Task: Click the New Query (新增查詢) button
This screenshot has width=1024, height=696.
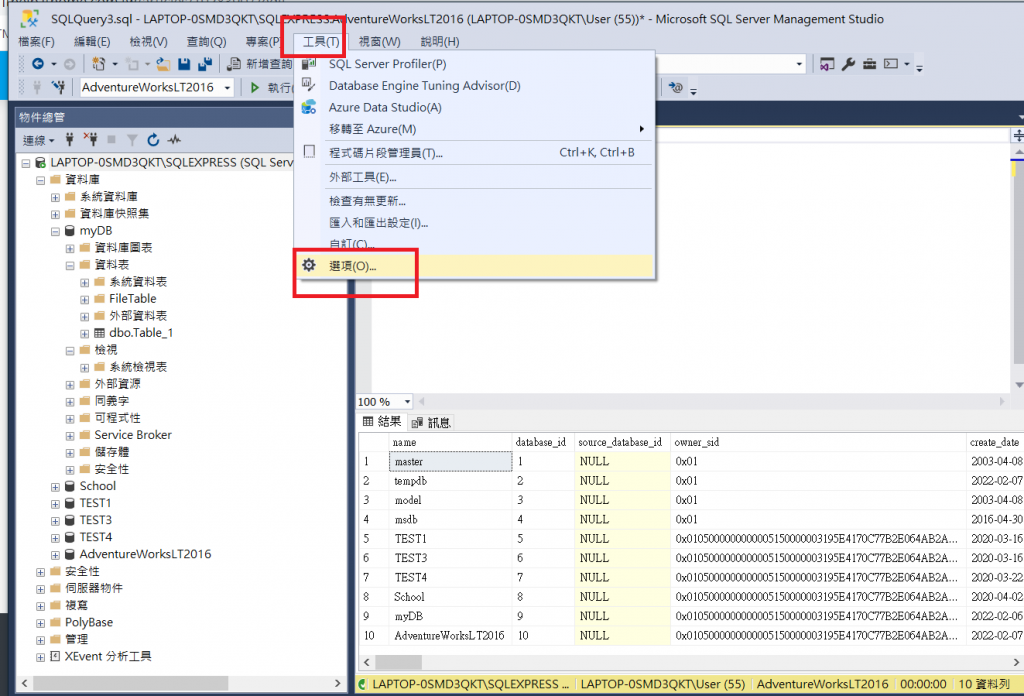Action: point(260,64)
